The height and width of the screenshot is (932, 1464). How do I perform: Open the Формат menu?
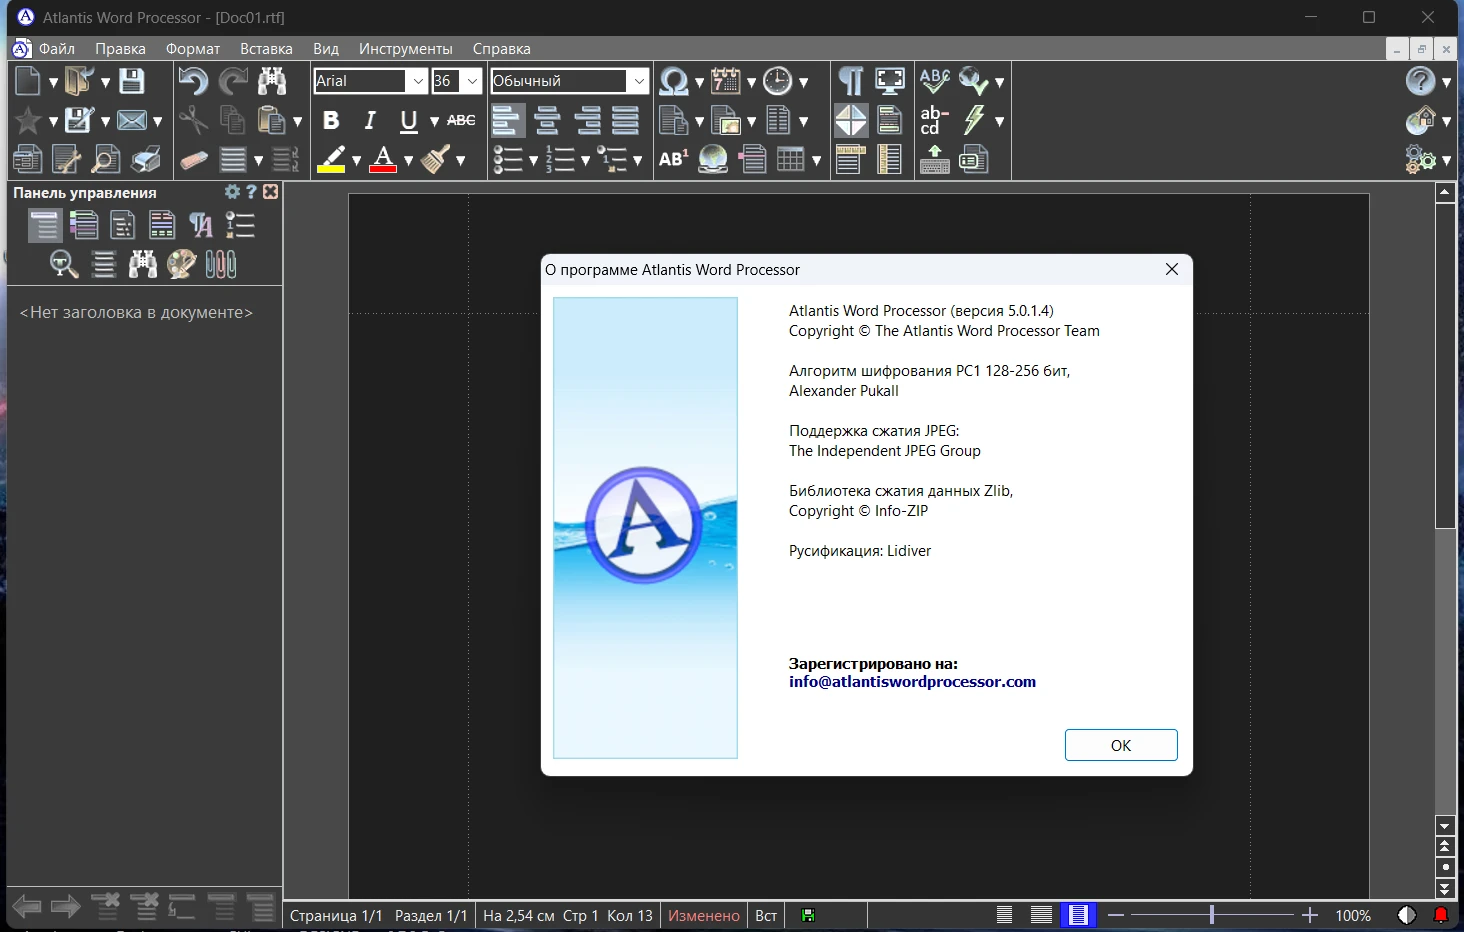click(x=192, y=49)
